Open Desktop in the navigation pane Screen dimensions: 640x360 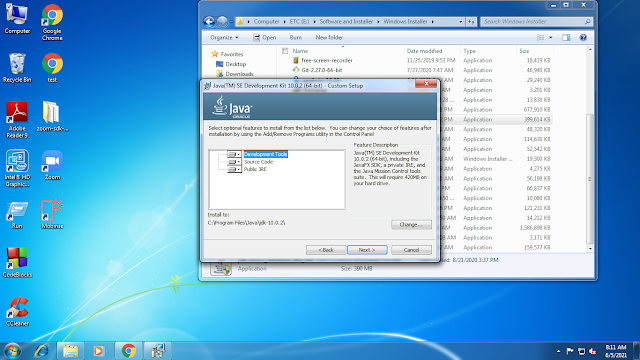click(x=231, y=64)
